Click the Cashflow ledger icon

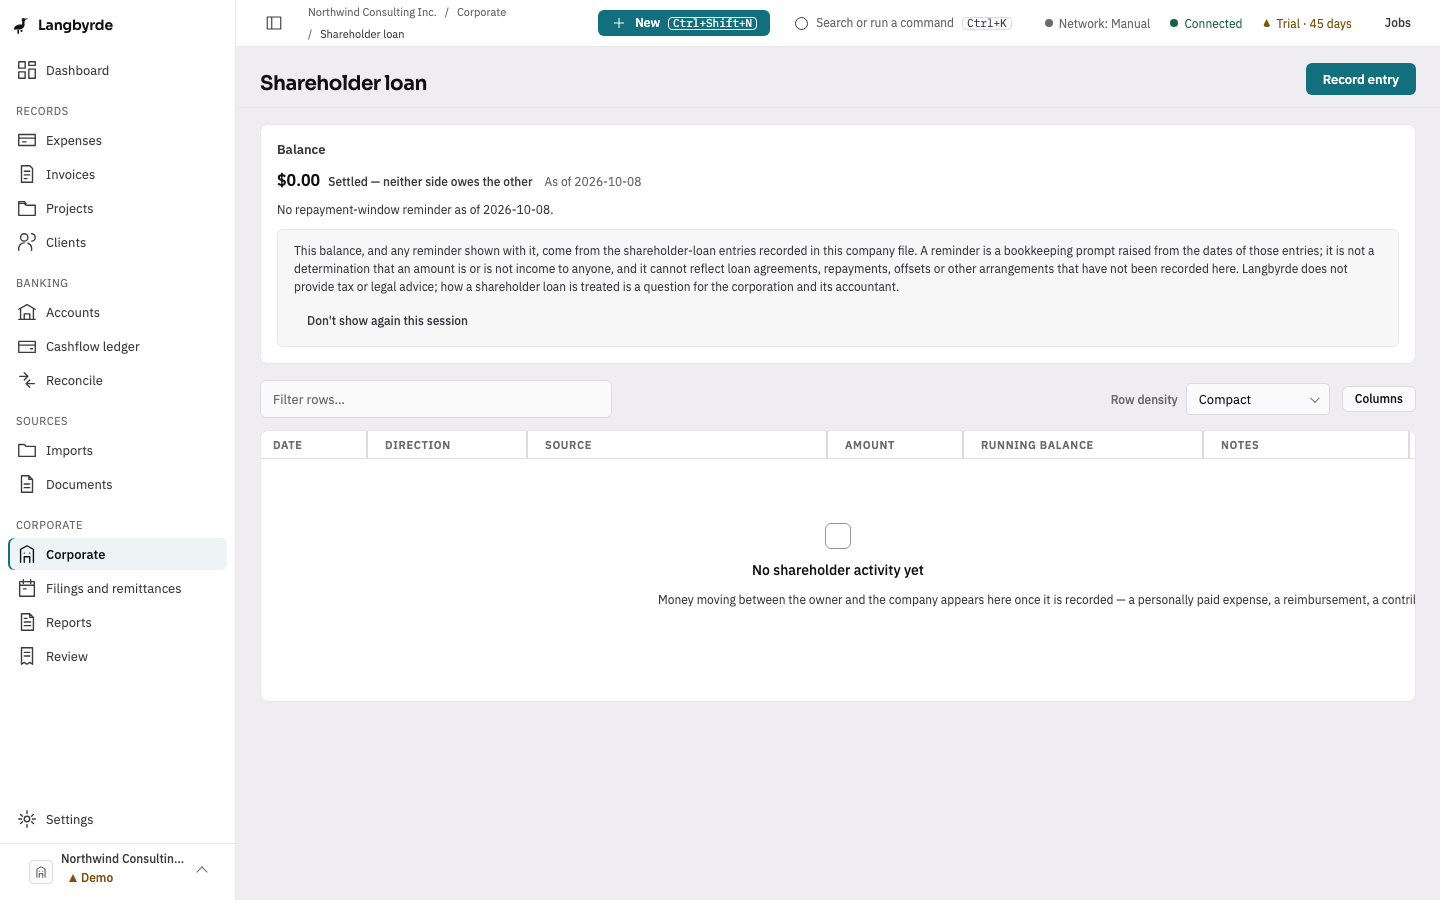pyautogui.click(x=27, y=346)
